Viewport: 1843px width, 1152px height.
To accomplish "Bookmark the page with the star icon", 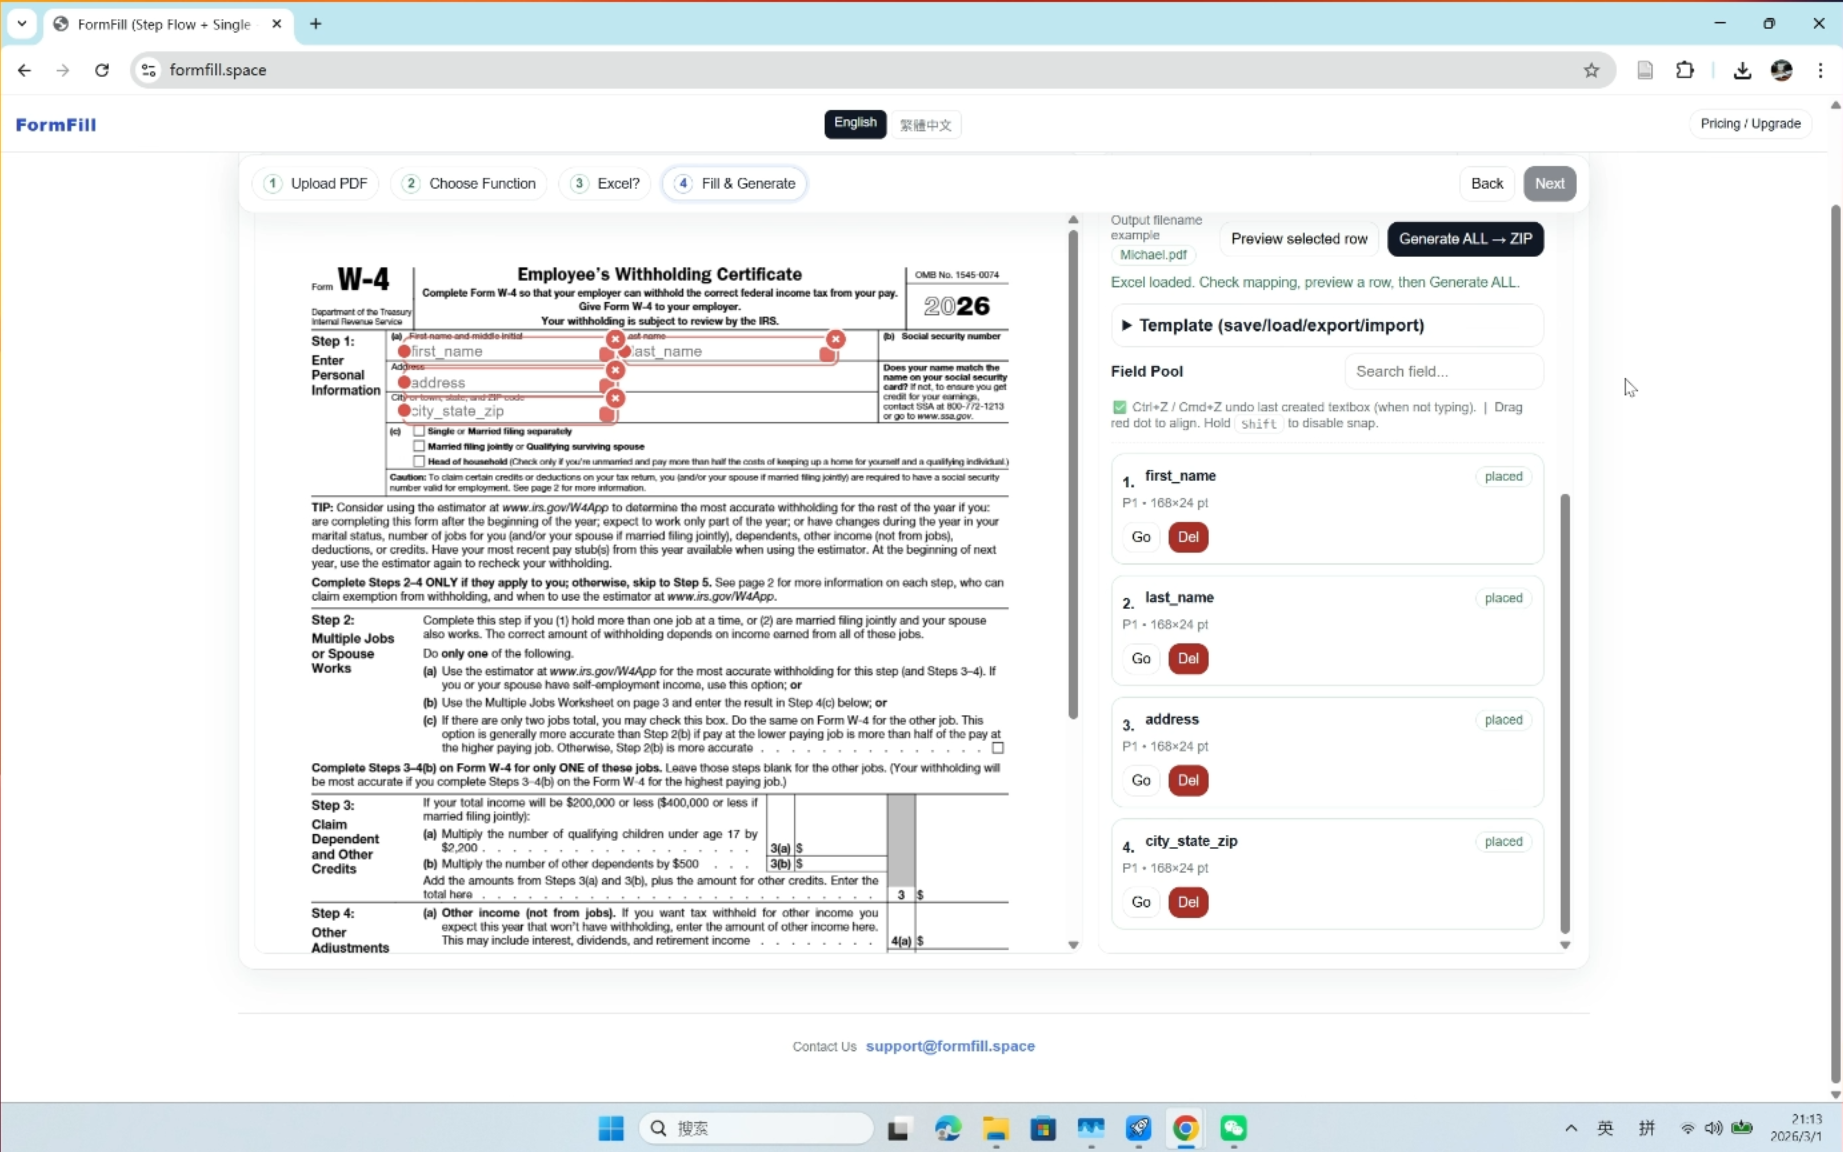I will [1592, 70].
